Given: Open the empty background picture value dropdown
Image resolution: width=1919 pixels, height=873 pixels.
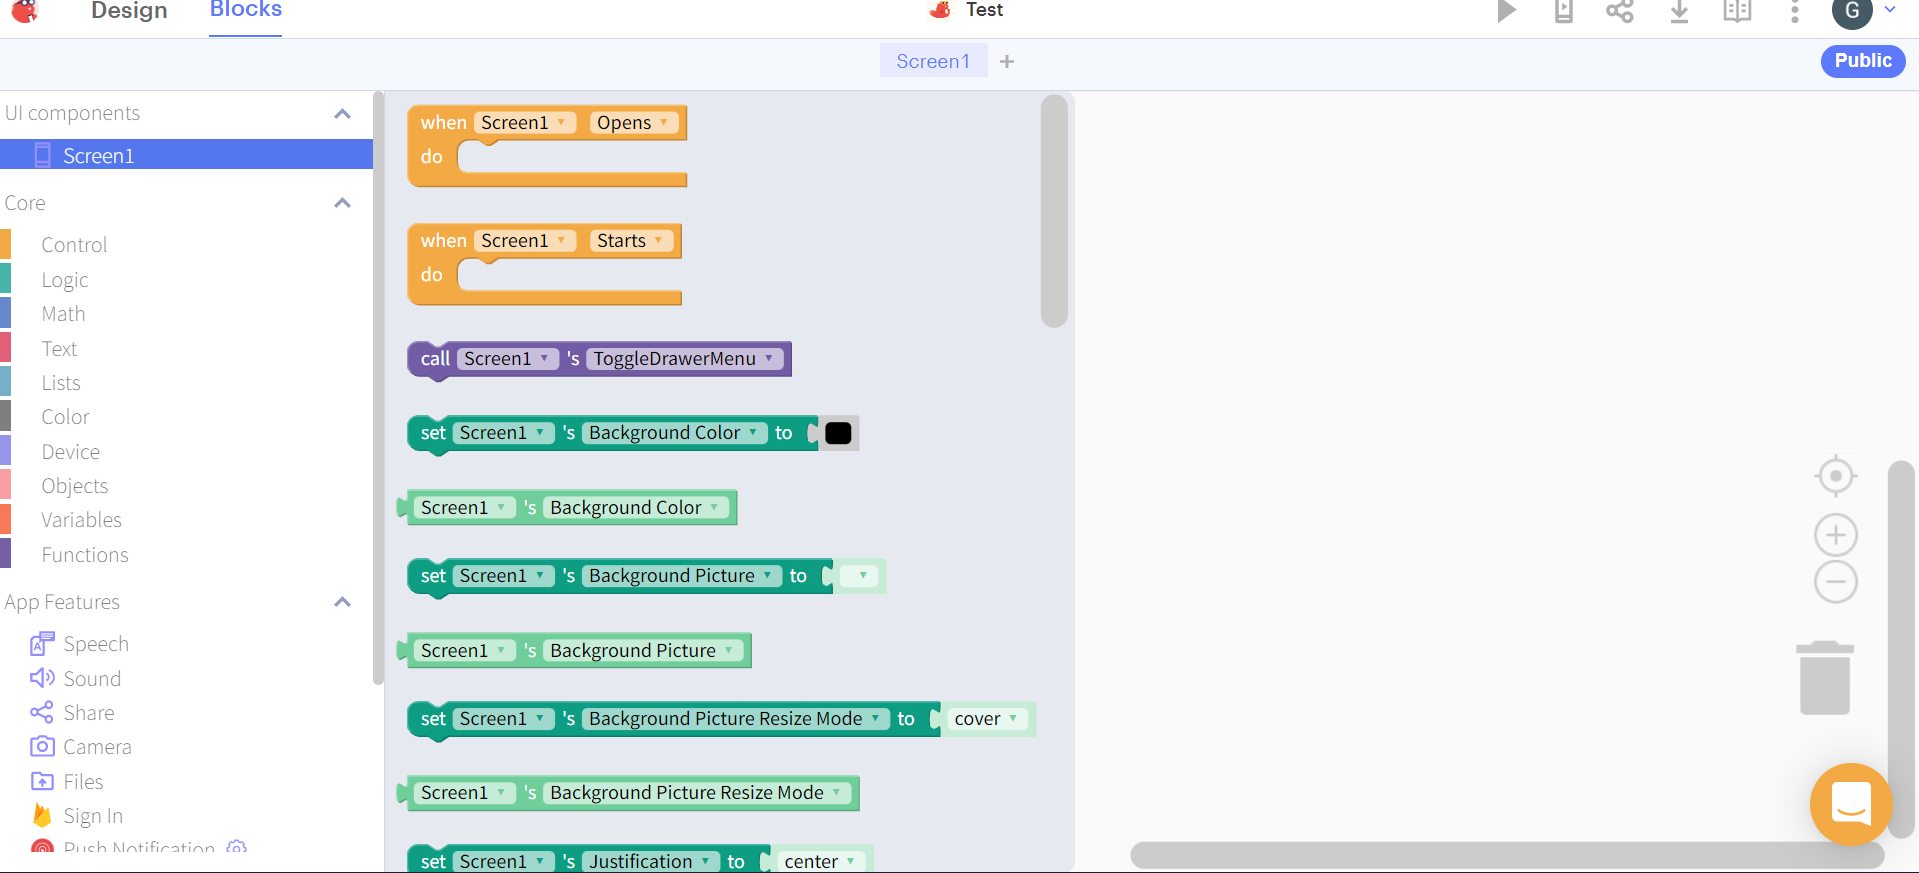Looking at the screenshot, I should [x=859, y=575].
